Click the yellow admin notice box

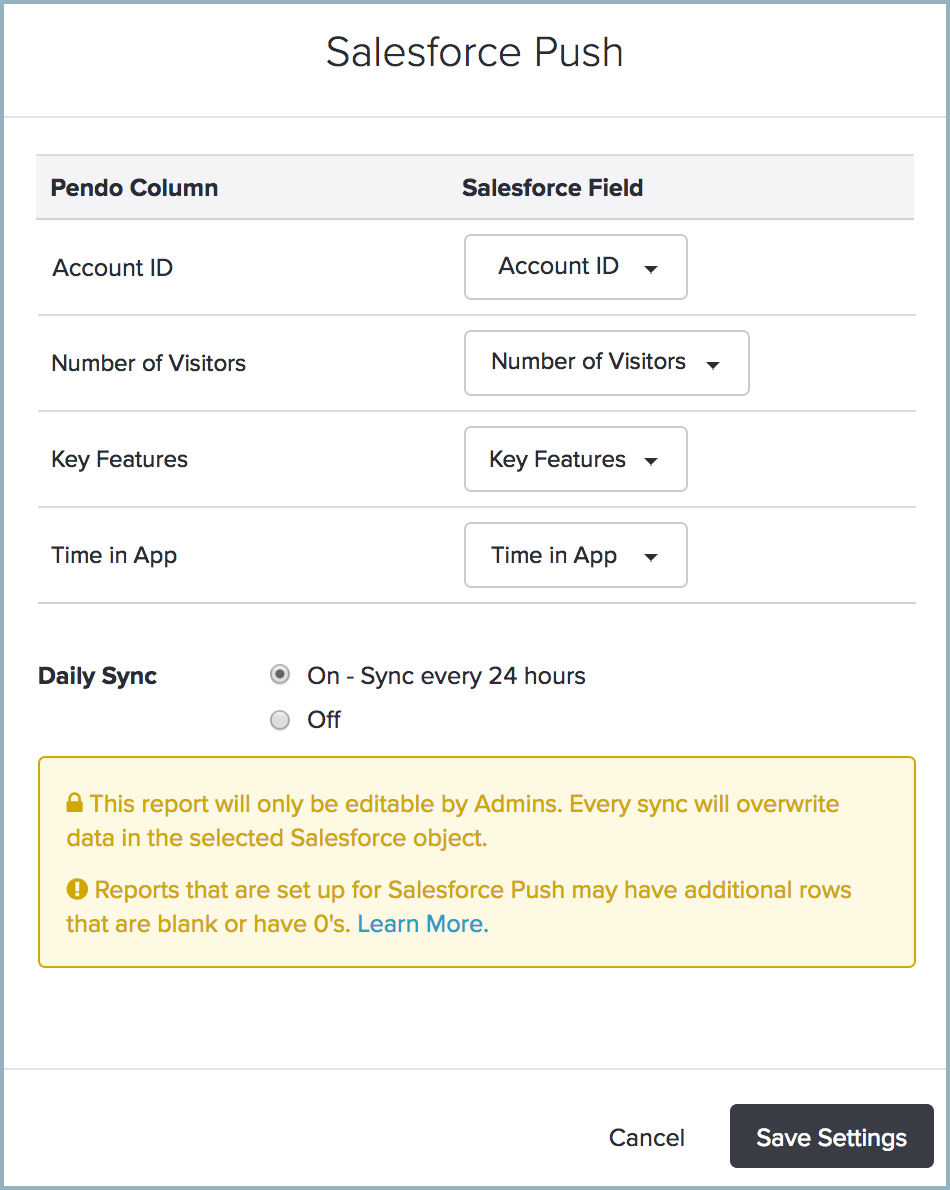point(476,861)
